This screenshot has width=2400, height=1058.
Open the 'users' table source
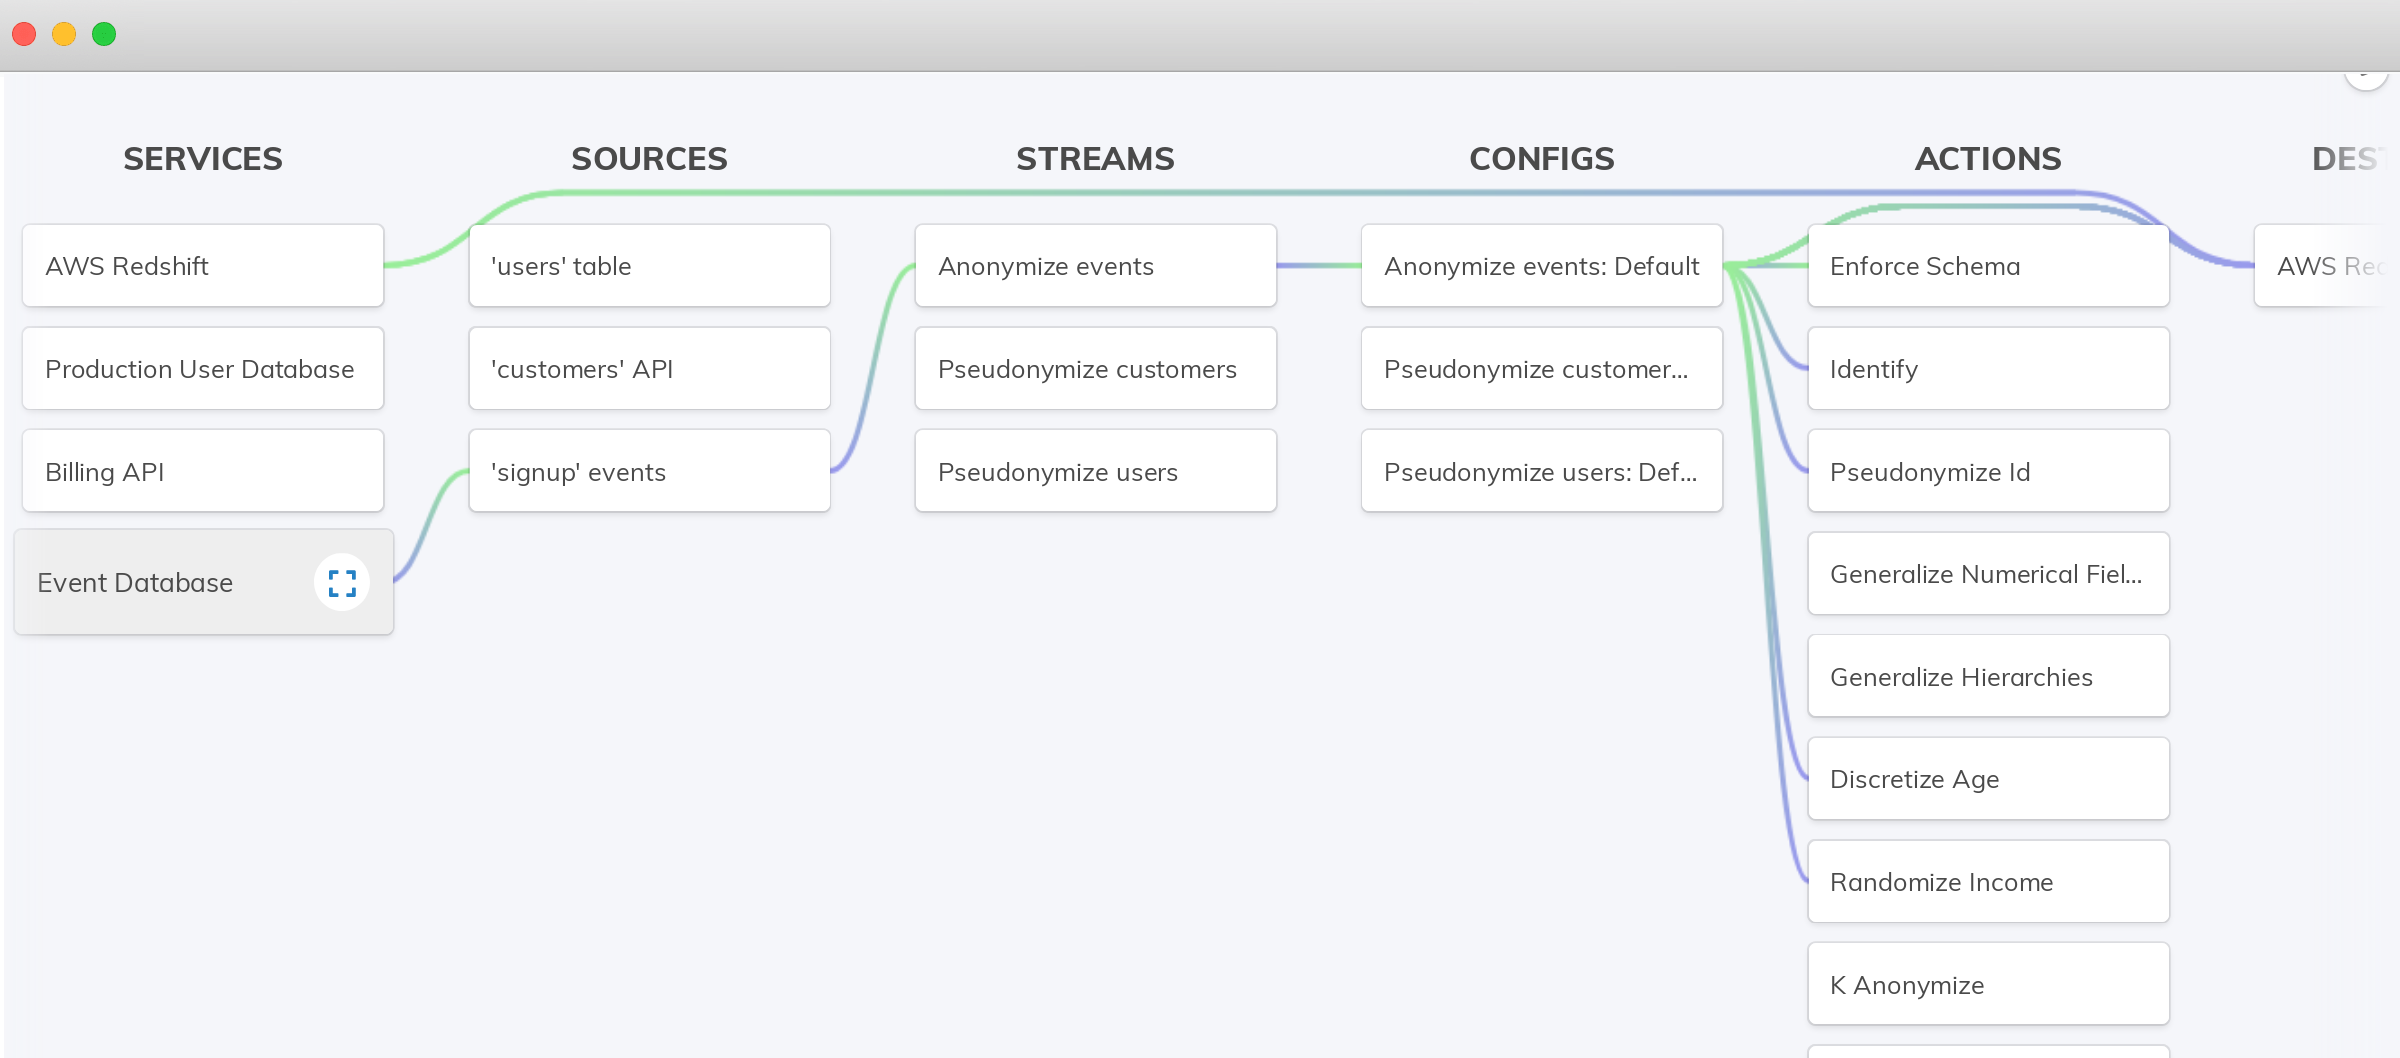pos(649,266)
